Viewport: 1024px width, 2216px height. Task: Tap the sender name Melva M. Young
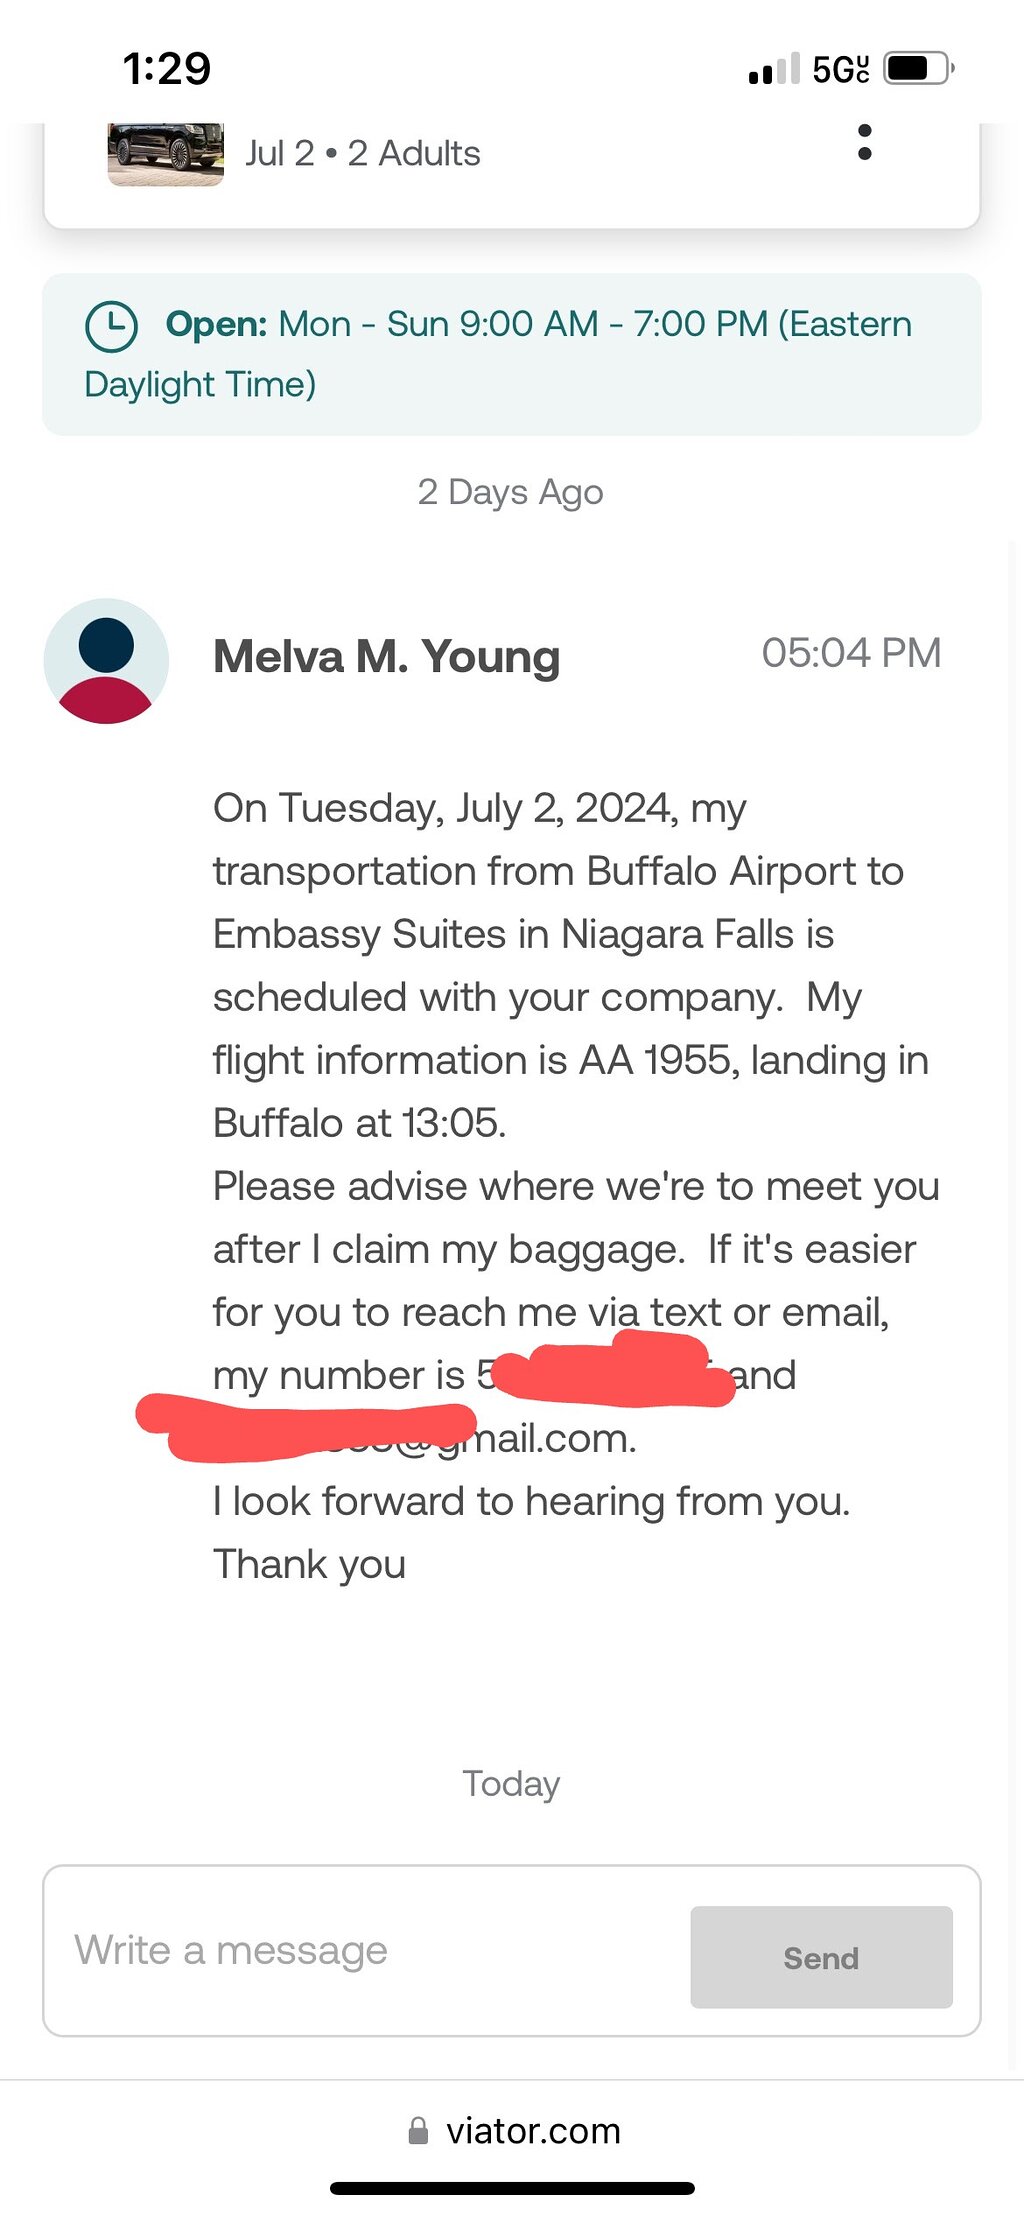coord(386,657)
